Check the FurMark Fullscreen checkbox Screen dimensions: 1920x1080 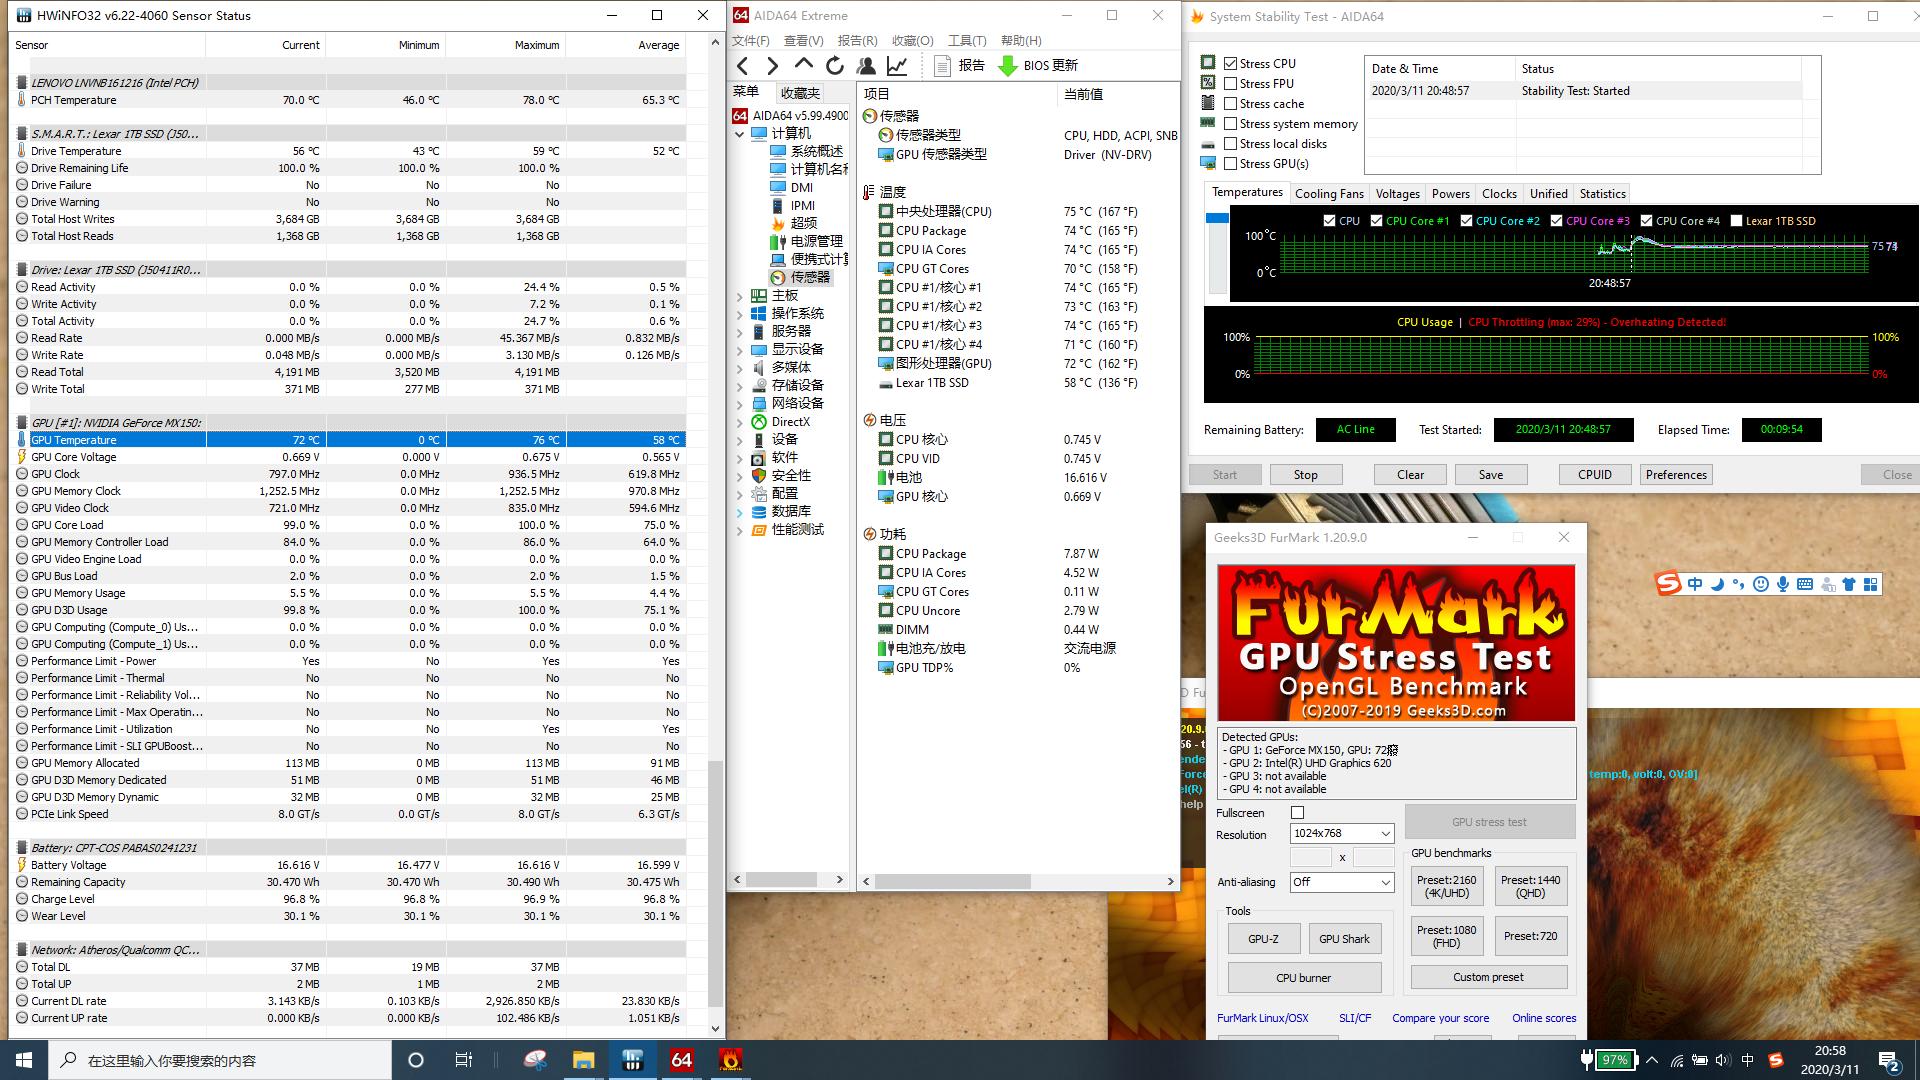(x=1298, y=813)
